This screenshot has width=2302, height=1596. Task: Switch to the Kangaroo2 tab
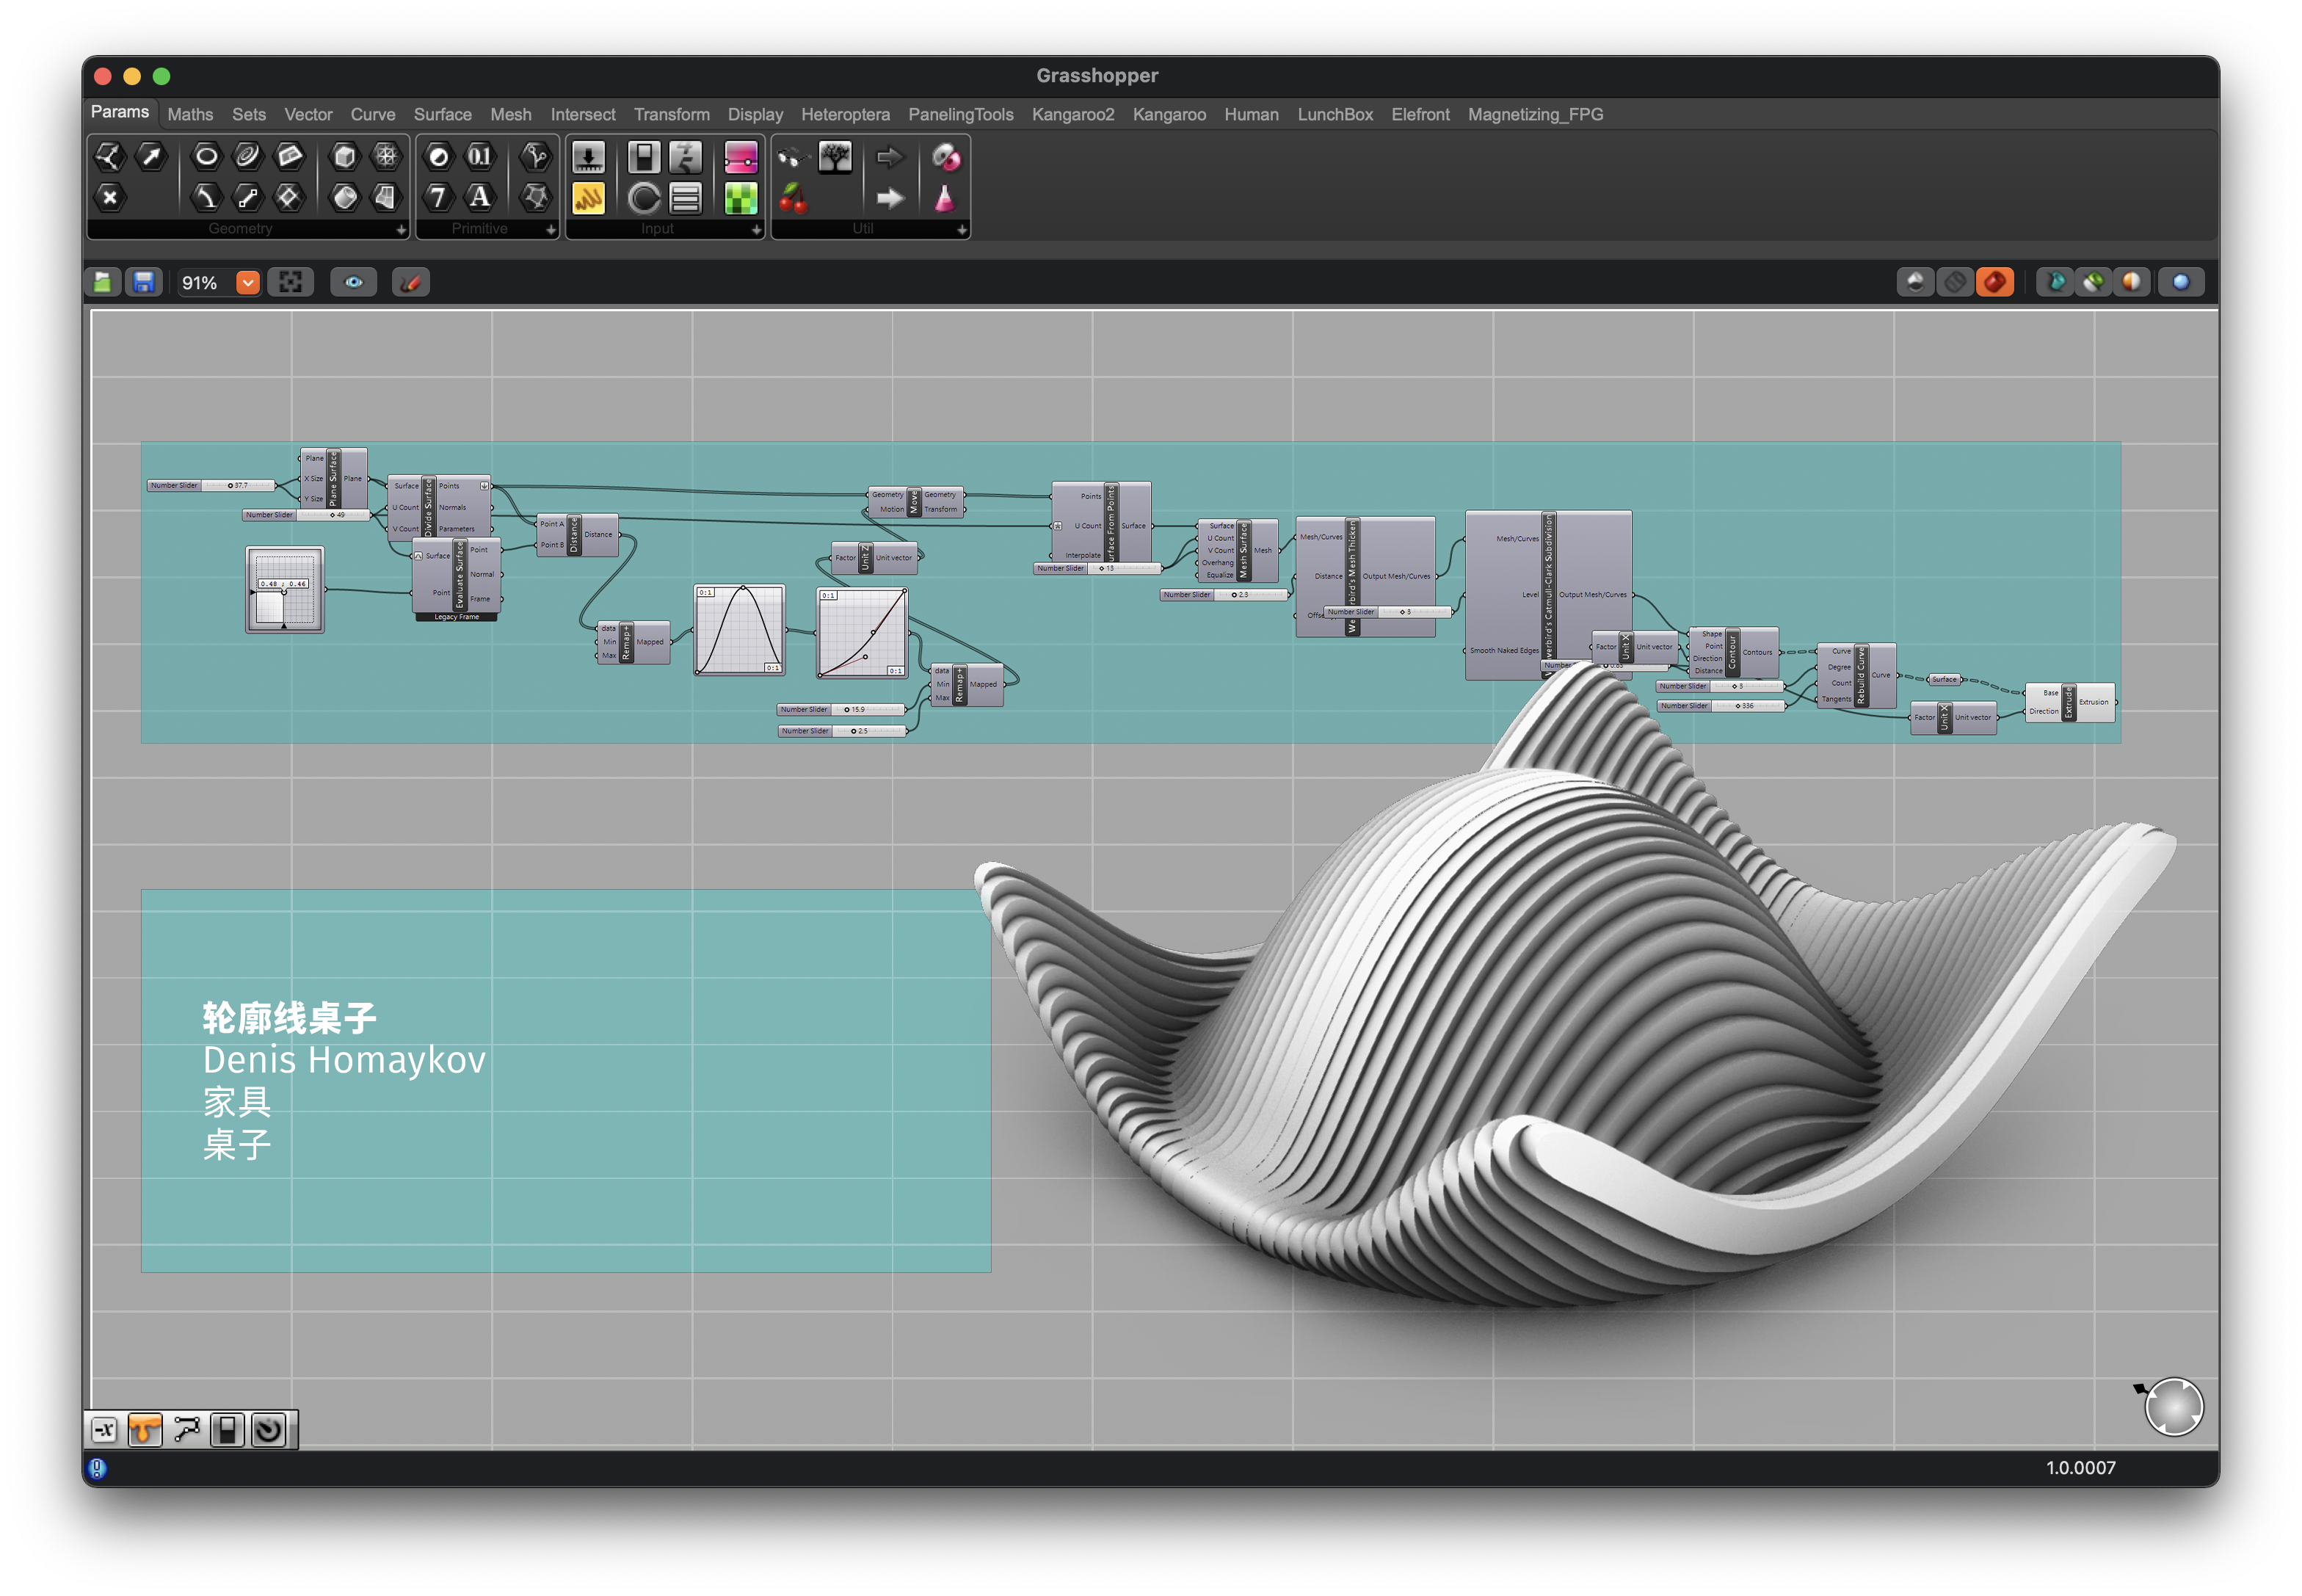(x=1072, y=115)
